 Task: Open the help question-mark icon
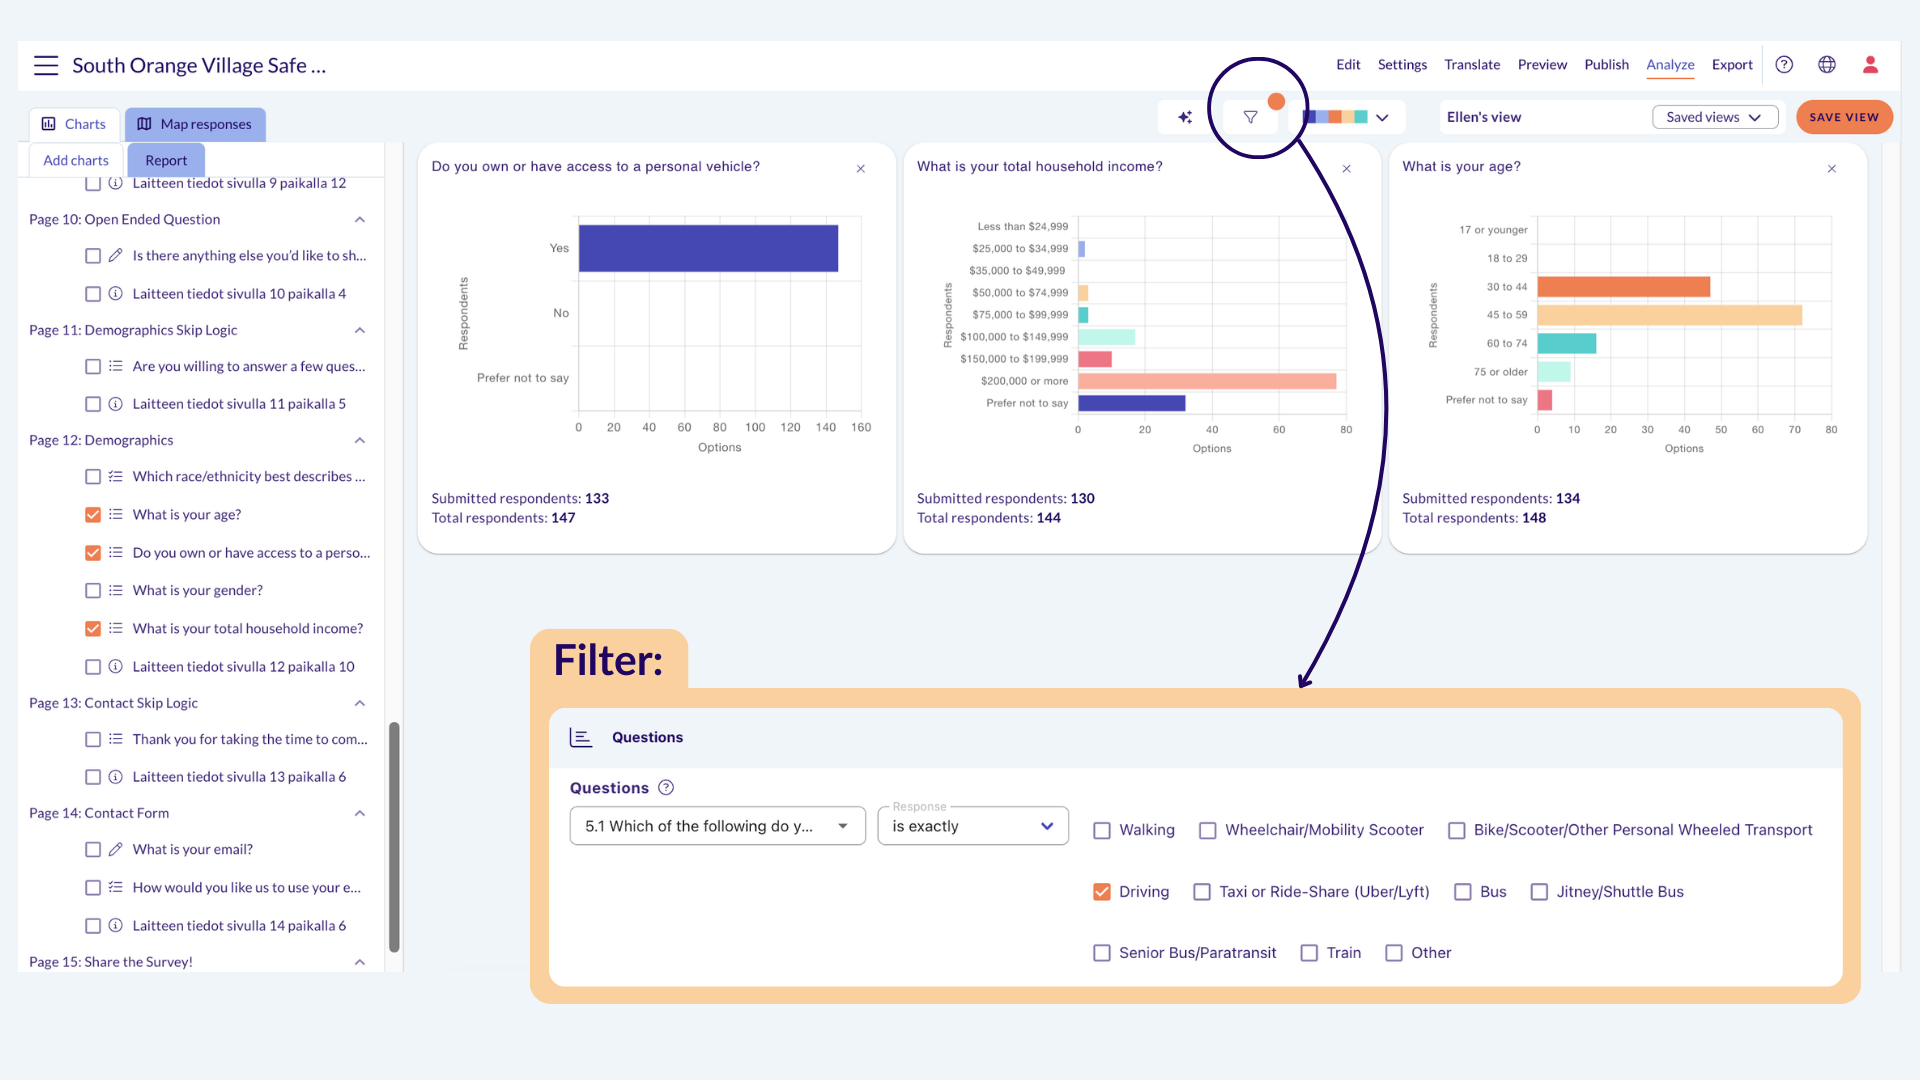[x=1784, y=65]
